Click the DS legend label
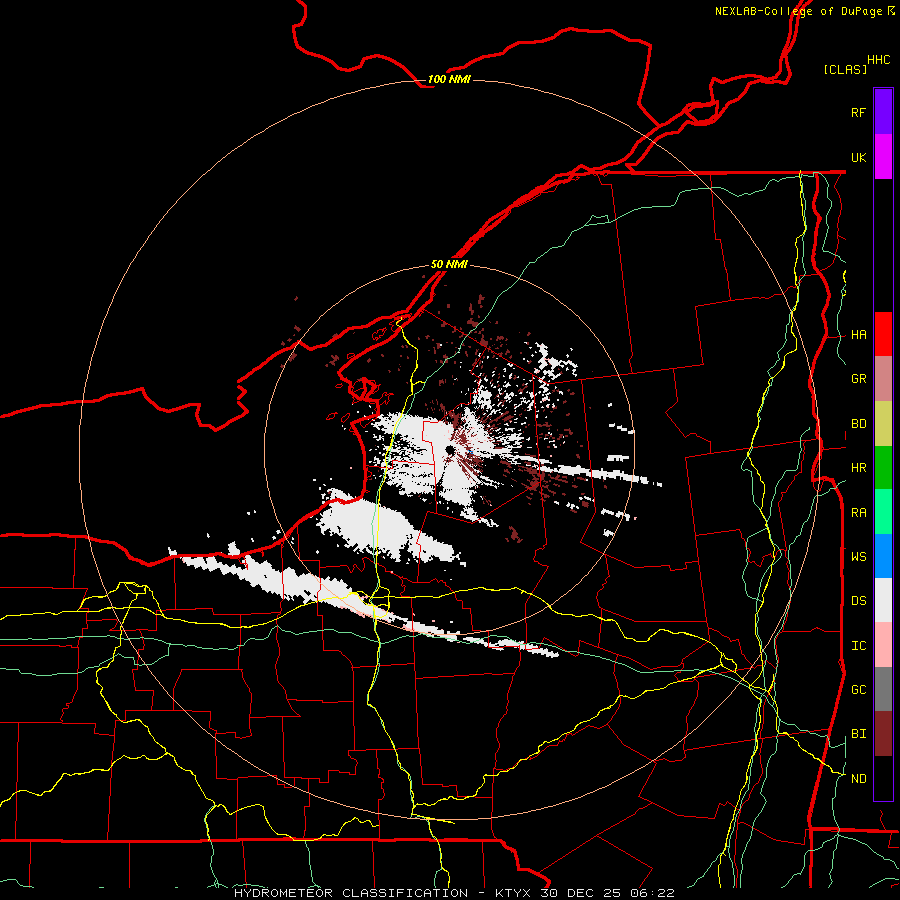This screenshot has height=900, width=900. coord(858,601)
